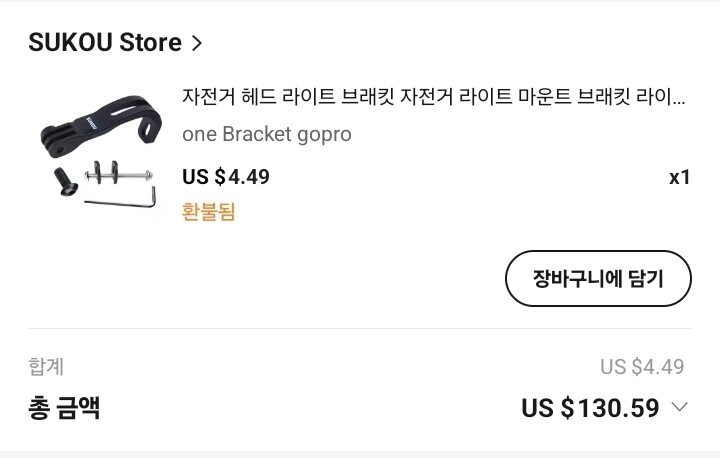Tap the 총 금액 total label

pos(64,408)
